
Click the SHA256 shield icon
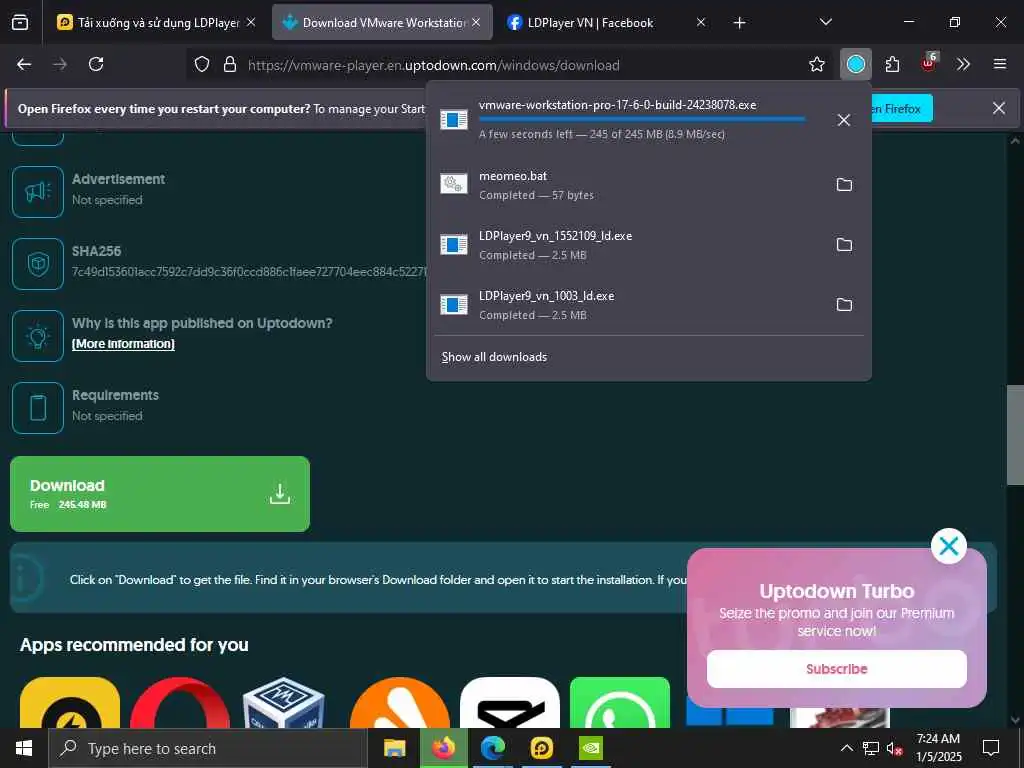pyautogui.click(x=38, y=264)
